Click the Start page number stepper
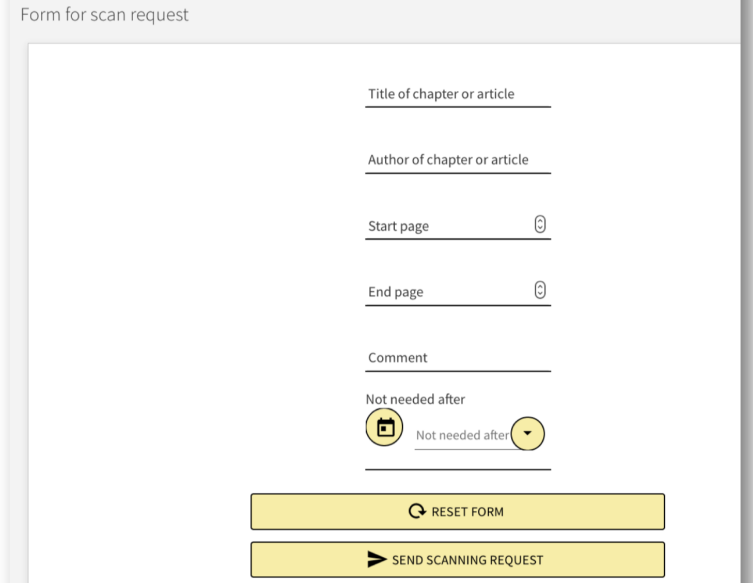The height and width of the screenshot is (583, 753). (540, 224)
